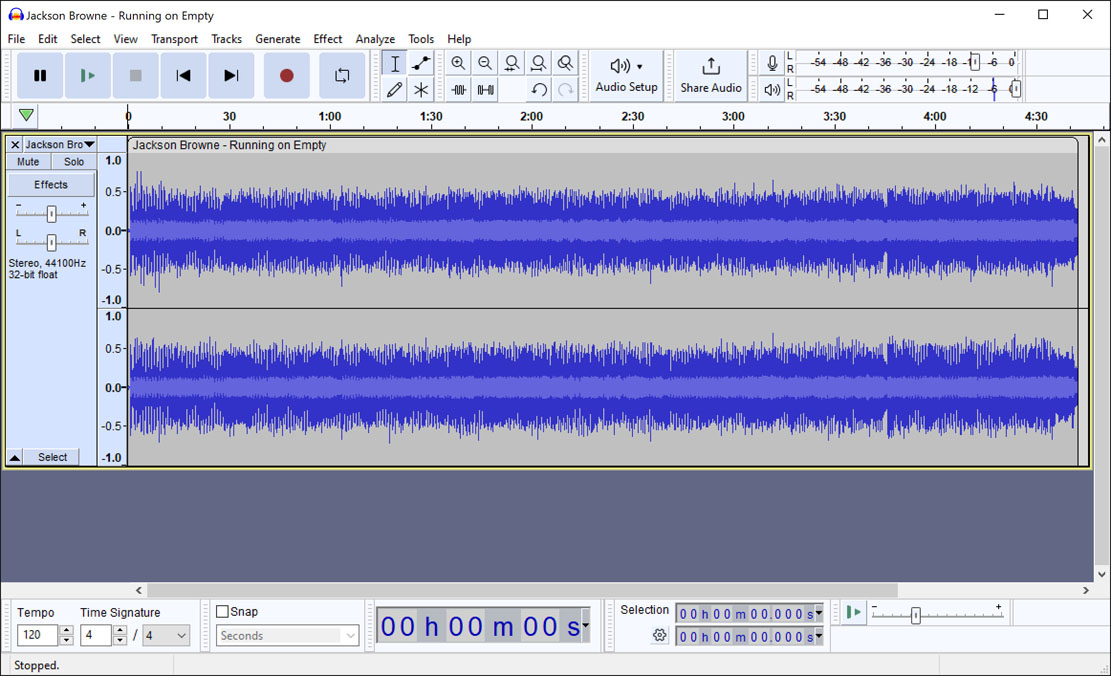Click Silence audio selection icon
1111x676 pixels.
[x=485, y=89]
